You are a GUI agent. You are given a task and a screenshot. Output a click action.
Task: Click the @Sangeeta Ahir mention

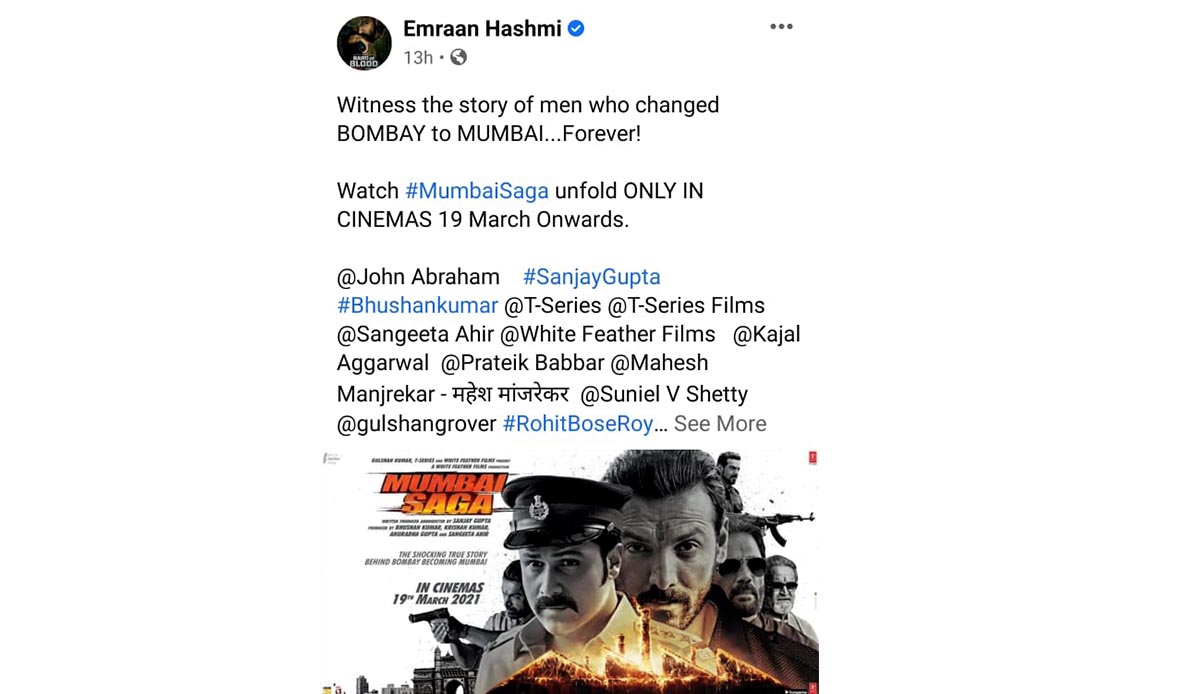(x=415, y=334)
